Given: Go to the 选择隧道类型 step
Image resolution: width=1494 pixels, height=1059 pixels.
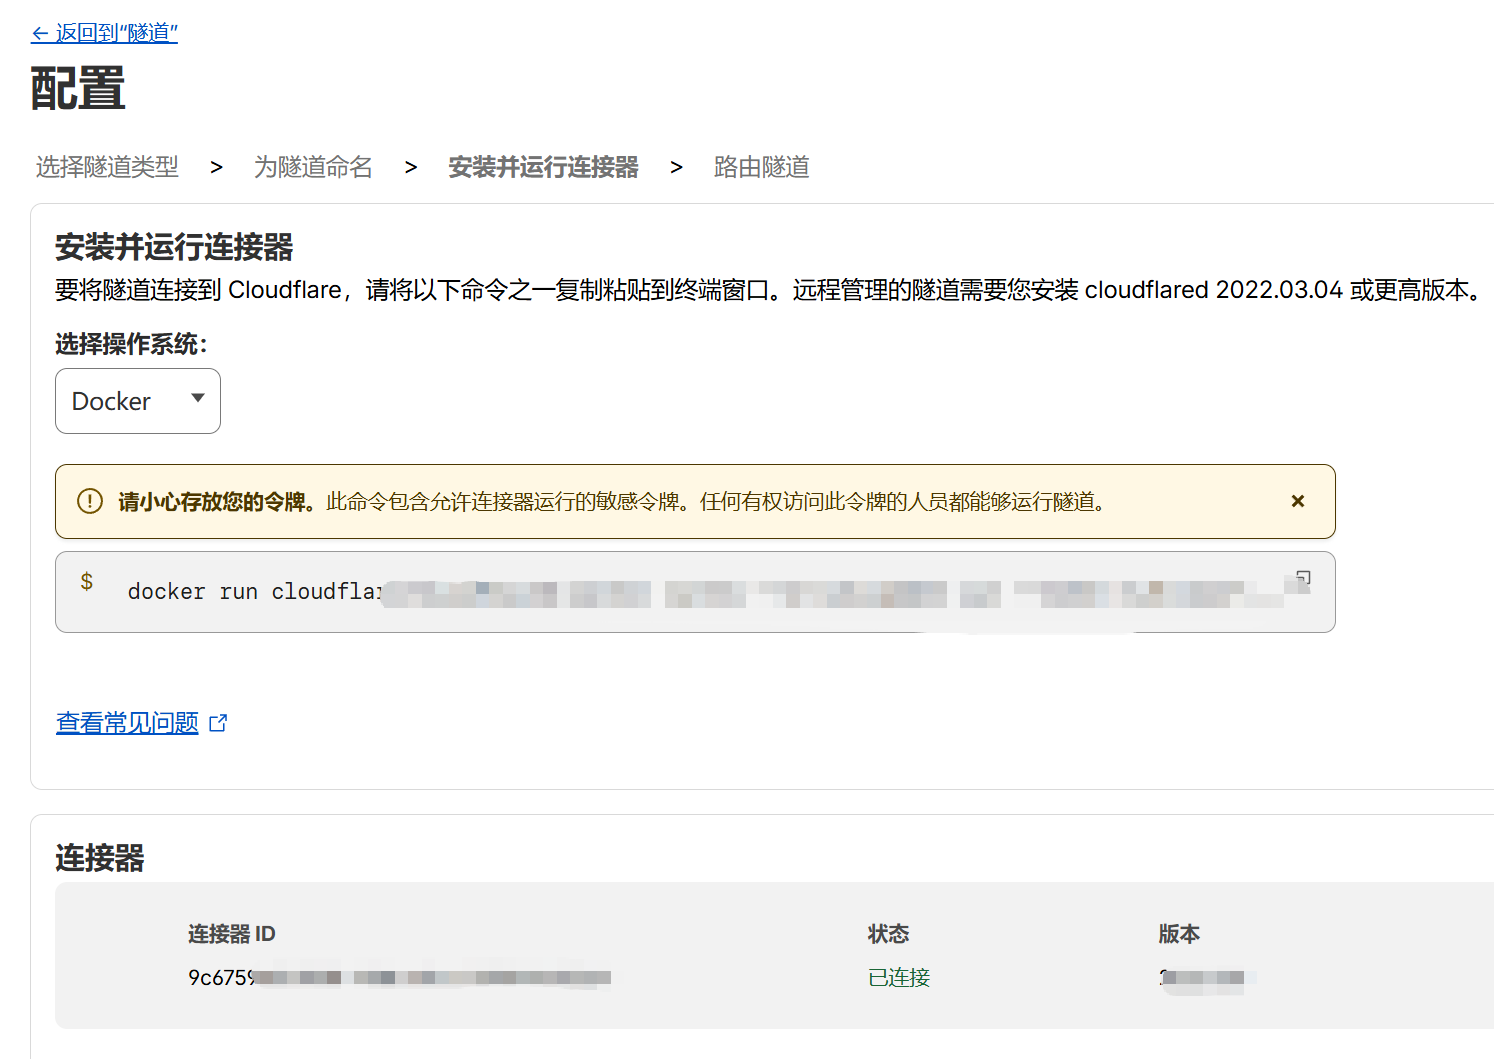Looking at the screenshot, I should (107, 167).
